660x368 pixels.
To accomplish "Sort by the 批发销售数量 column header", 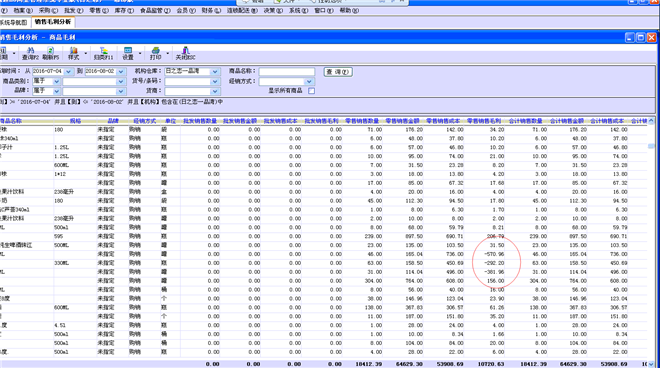I will coord(200,121).
